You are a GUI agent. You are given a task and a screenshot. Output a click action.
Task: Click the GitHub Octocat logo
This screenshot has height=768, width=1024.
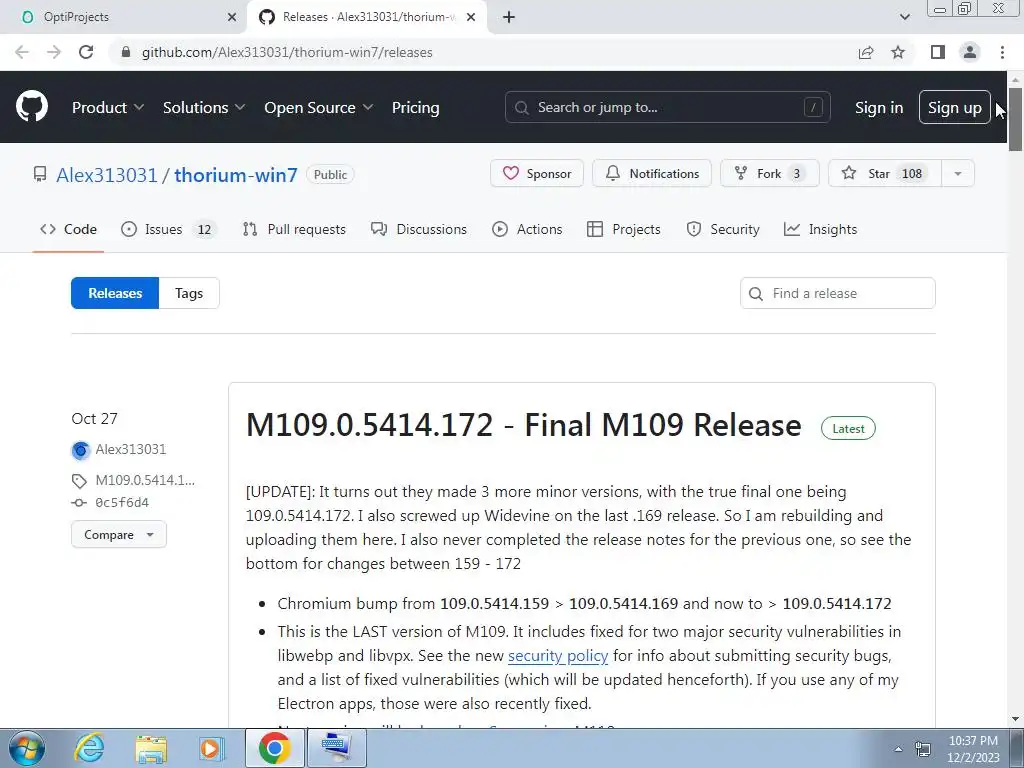32,107
